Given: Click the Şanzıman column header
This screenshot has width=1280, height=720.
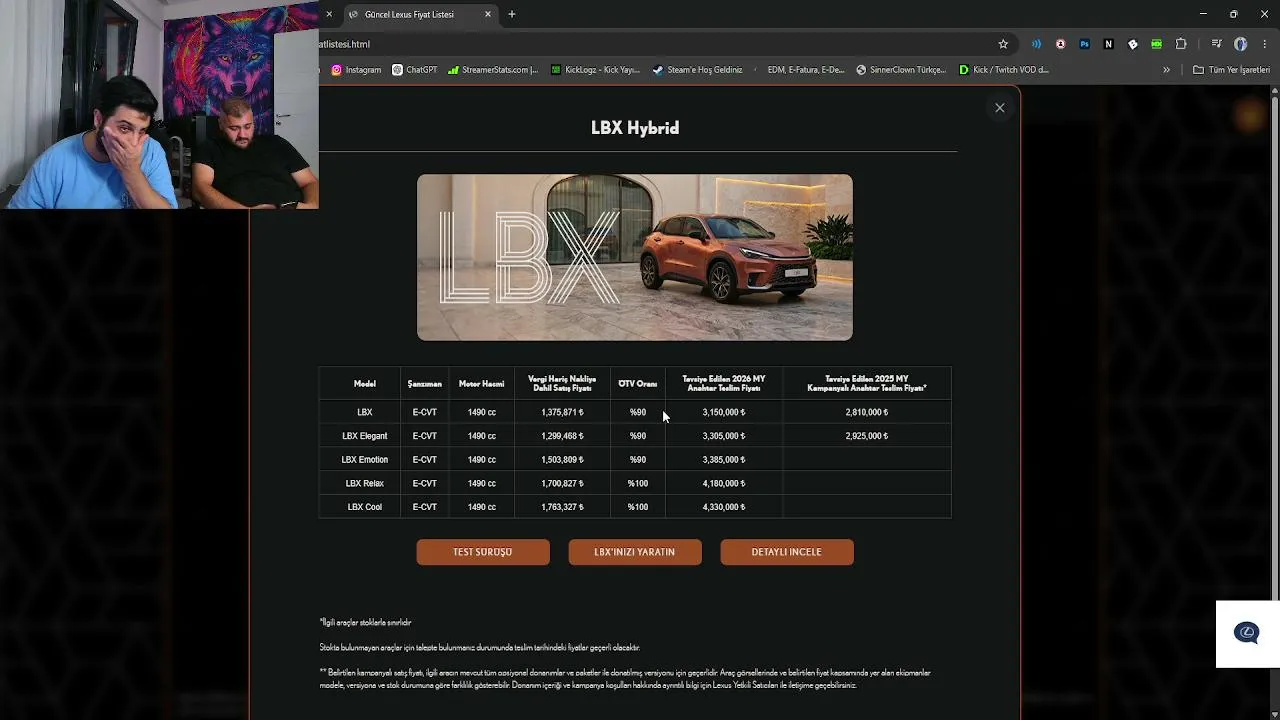Looking at the screenshot, I should pyautogui.click(x=424, y=384).
